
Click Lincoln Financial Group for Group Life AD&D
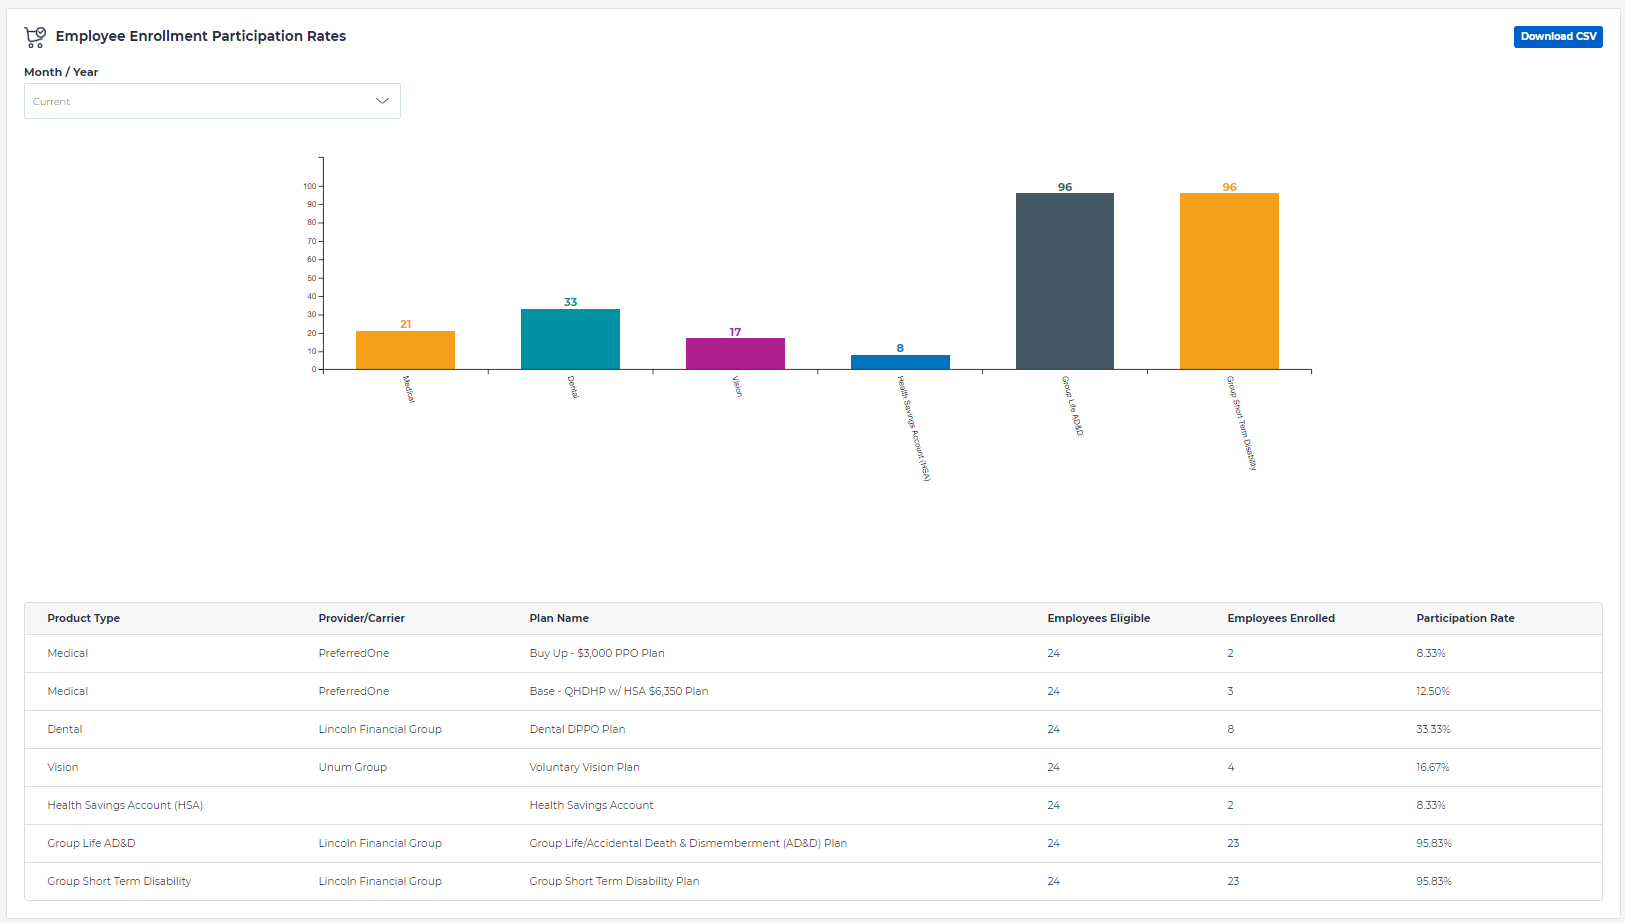380,843
